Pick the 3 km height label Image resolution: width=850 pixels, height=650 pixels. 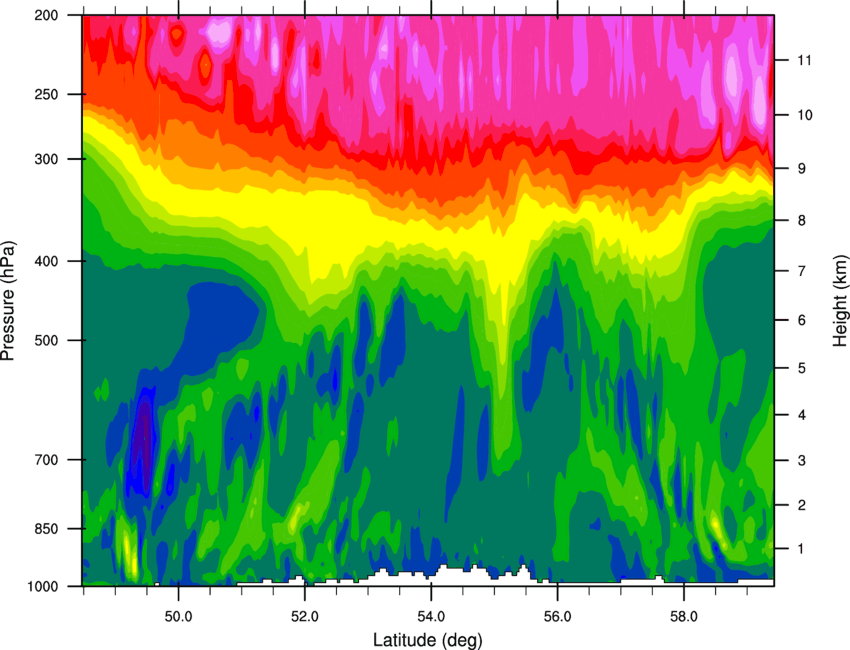(x=802, y=460)
